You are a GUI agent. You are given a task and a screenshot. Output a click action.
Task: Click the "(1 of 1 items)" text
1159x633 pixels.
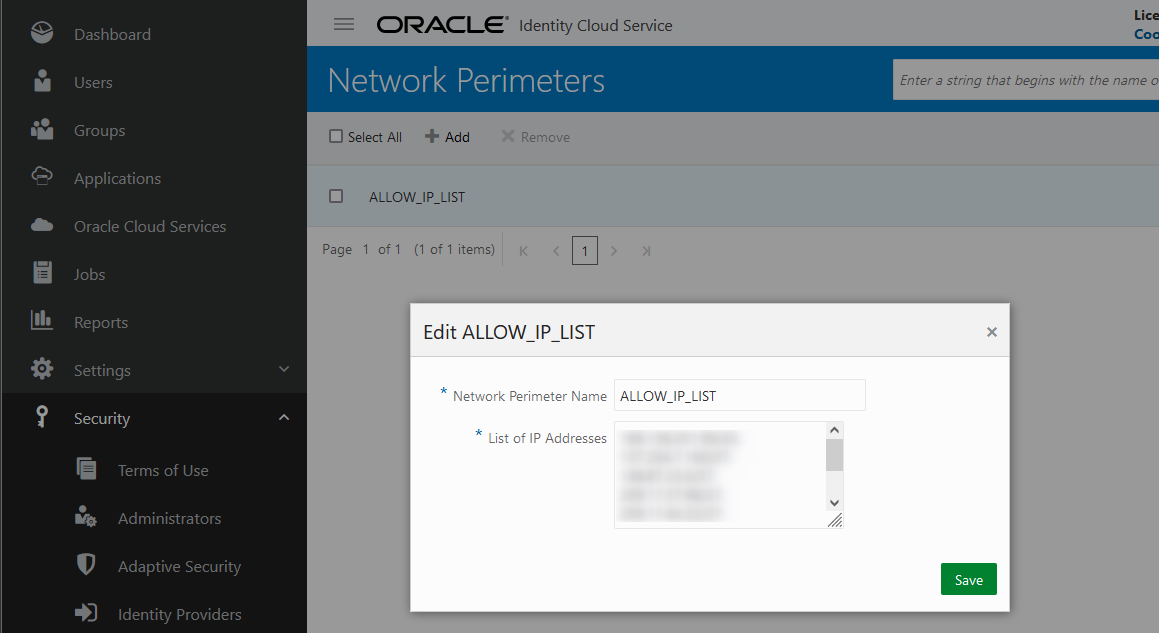pos(455,249)
